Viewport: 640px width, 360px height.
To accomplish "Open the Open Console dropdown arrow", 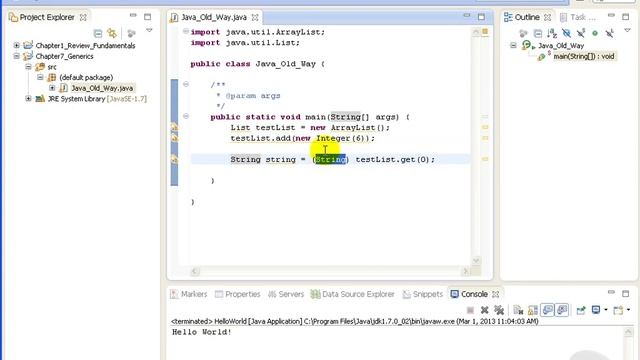I will [629, 310].
